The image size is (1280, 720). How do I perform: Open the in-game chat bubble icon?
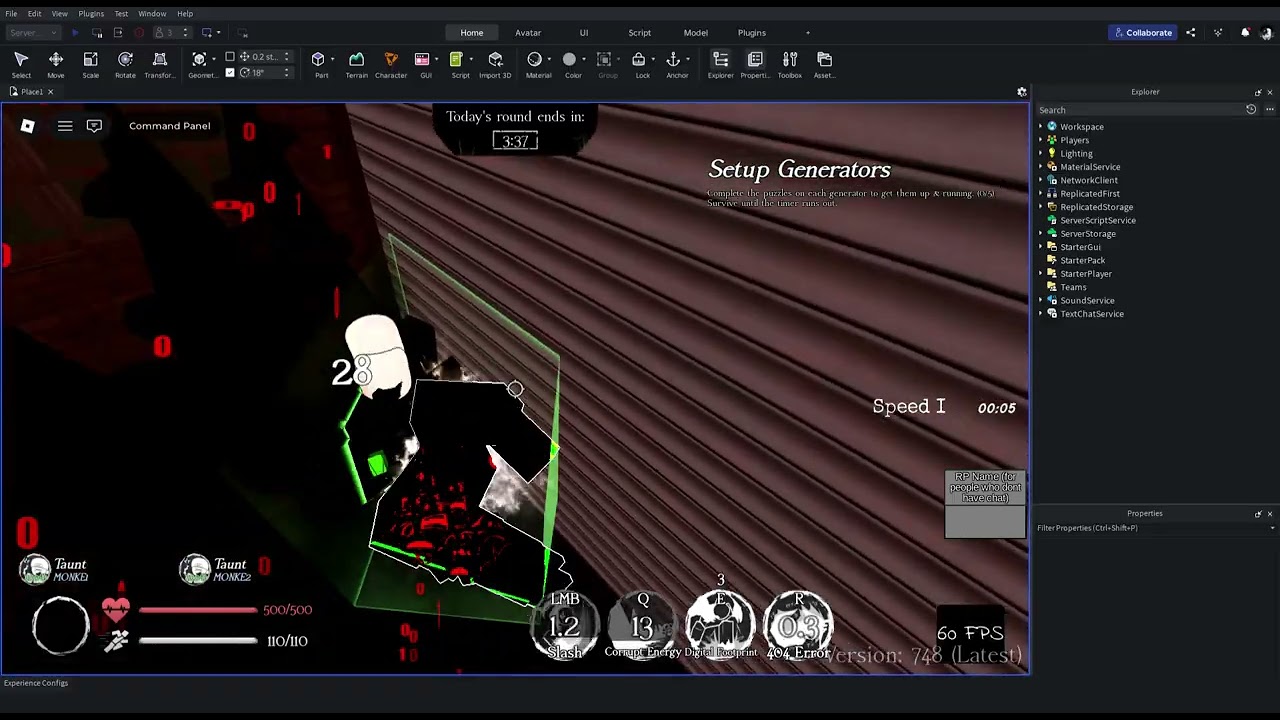(94, 126)
